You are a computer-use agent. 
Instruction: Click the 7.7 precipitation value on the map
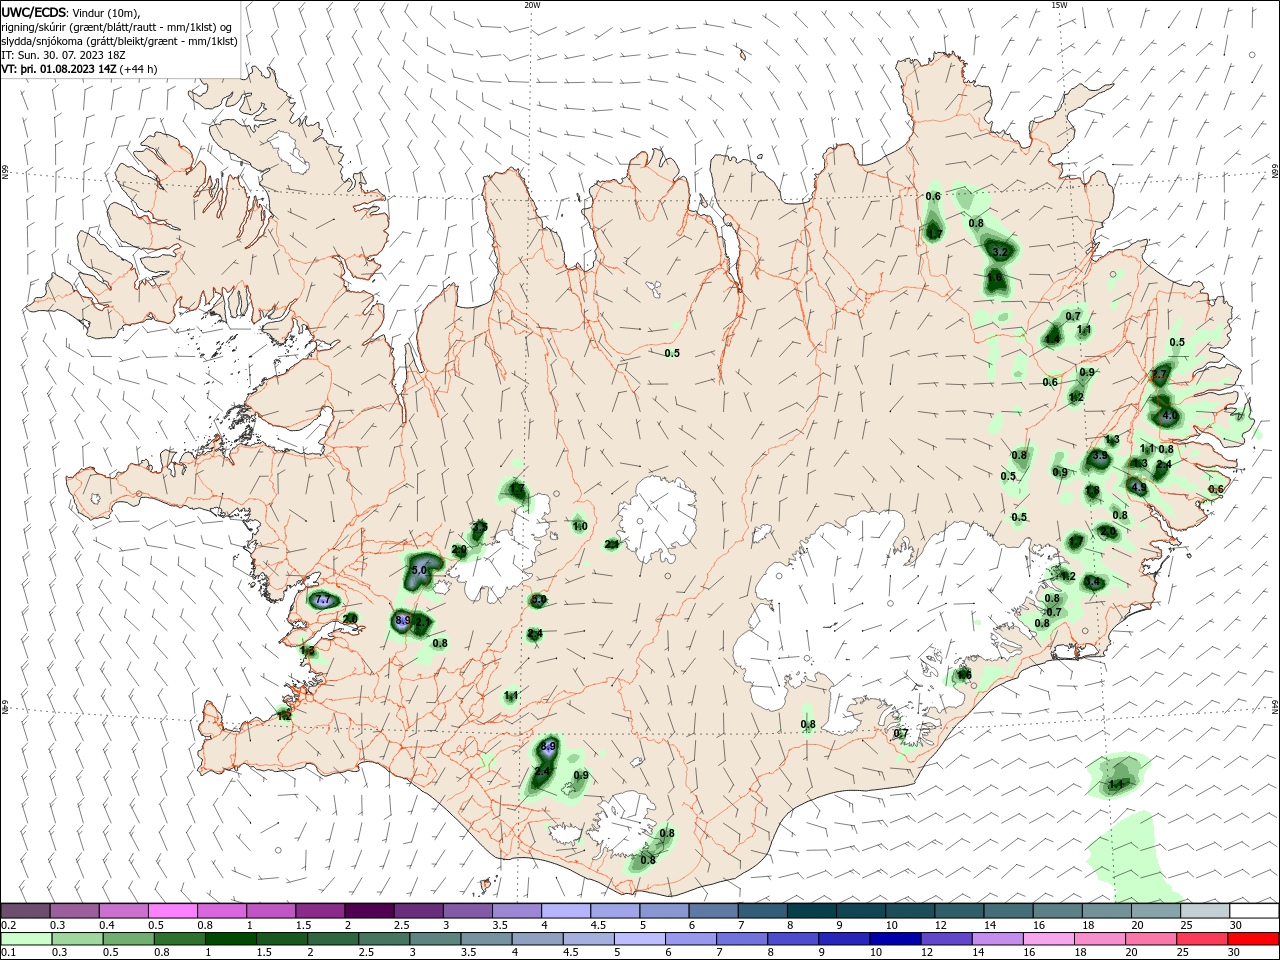coord(323,600)
